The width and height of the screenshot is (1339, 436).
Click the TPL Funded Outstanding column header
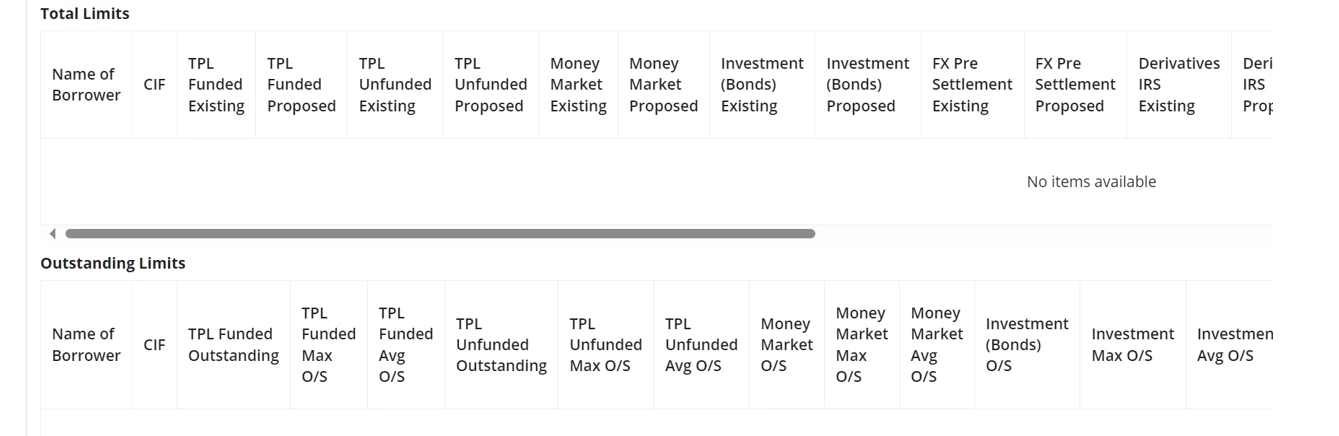pyautogui.click(x=233, y=345)
